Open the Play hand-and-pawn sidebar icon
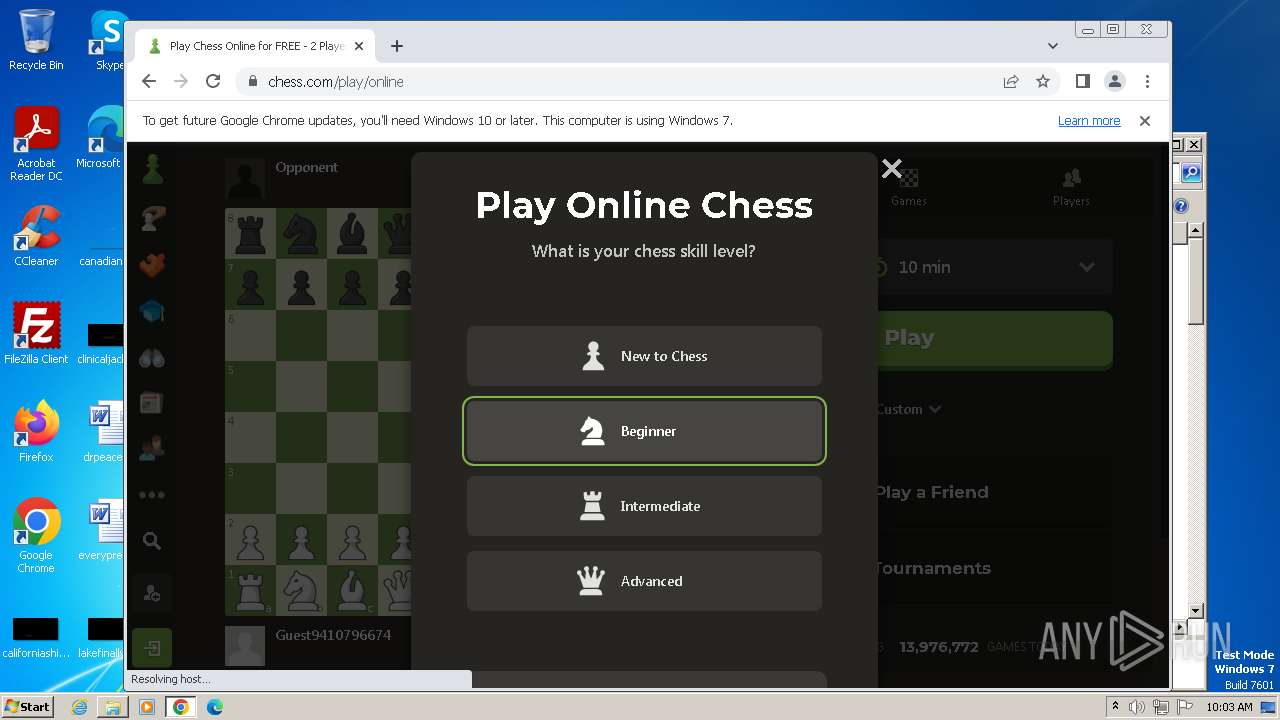Image resolution: width=1280 pixels, height=720 pixels. point(152,218)
